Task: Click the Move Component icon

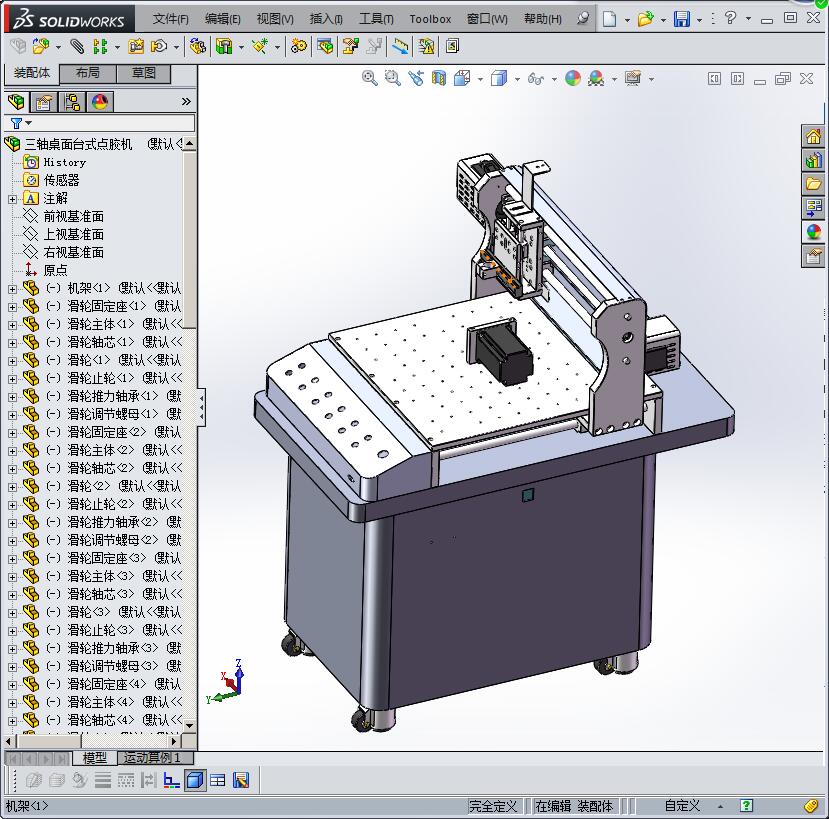Action: (x=159, y=47)
